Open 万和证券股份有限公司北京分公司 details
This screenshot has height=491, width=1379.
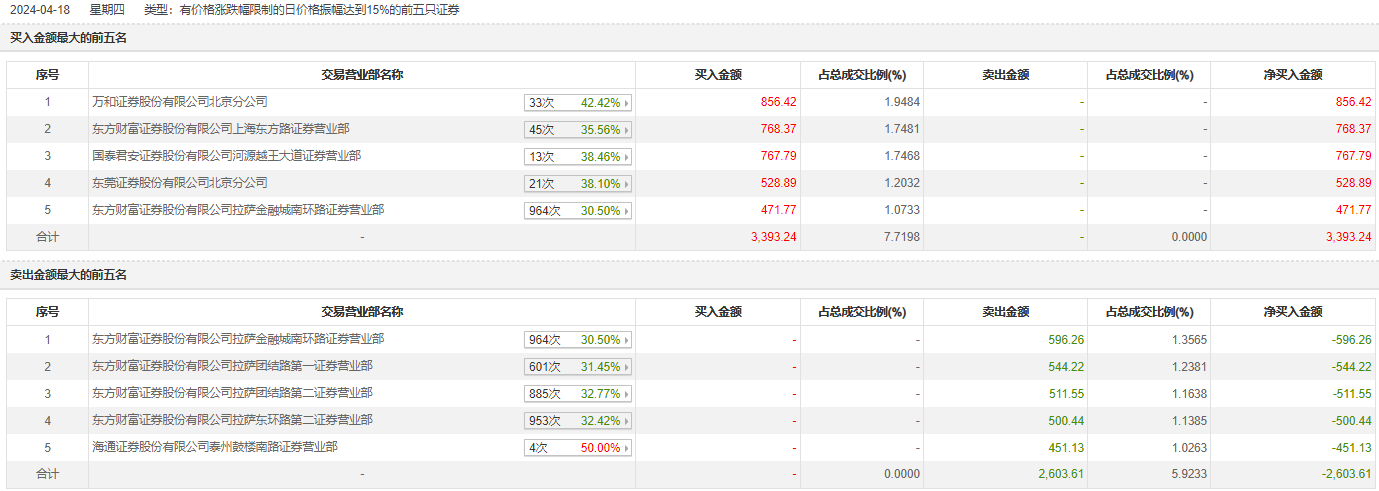(x=180, y=102)
